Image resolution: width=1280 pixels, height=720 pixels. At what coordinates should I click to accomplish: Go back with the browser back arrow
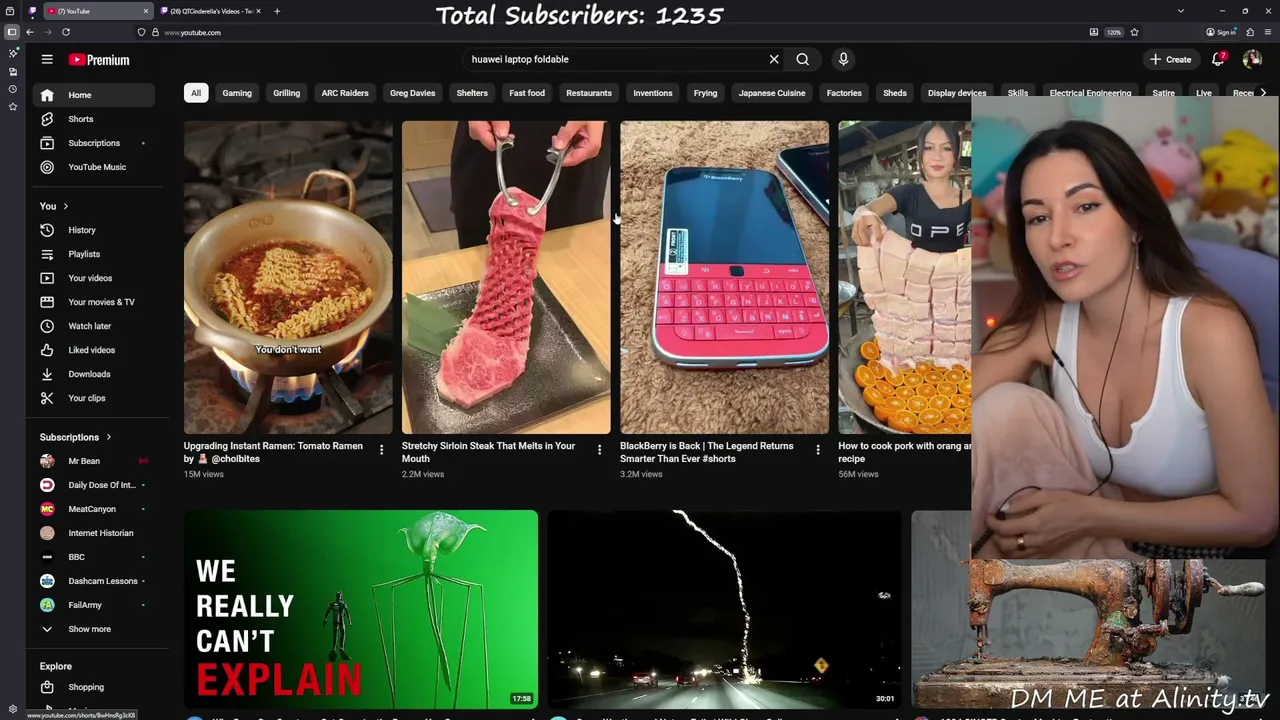click(x=30, y=32)
